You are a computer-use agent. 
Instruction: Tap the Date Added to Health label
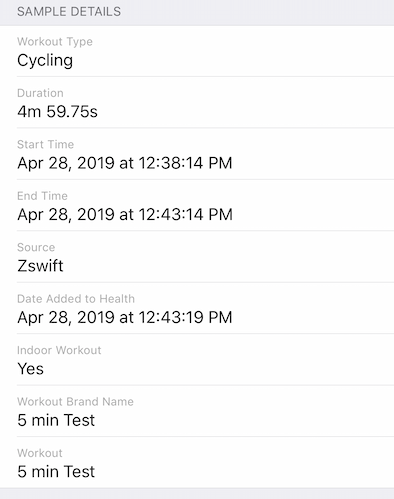coord(76,299)
